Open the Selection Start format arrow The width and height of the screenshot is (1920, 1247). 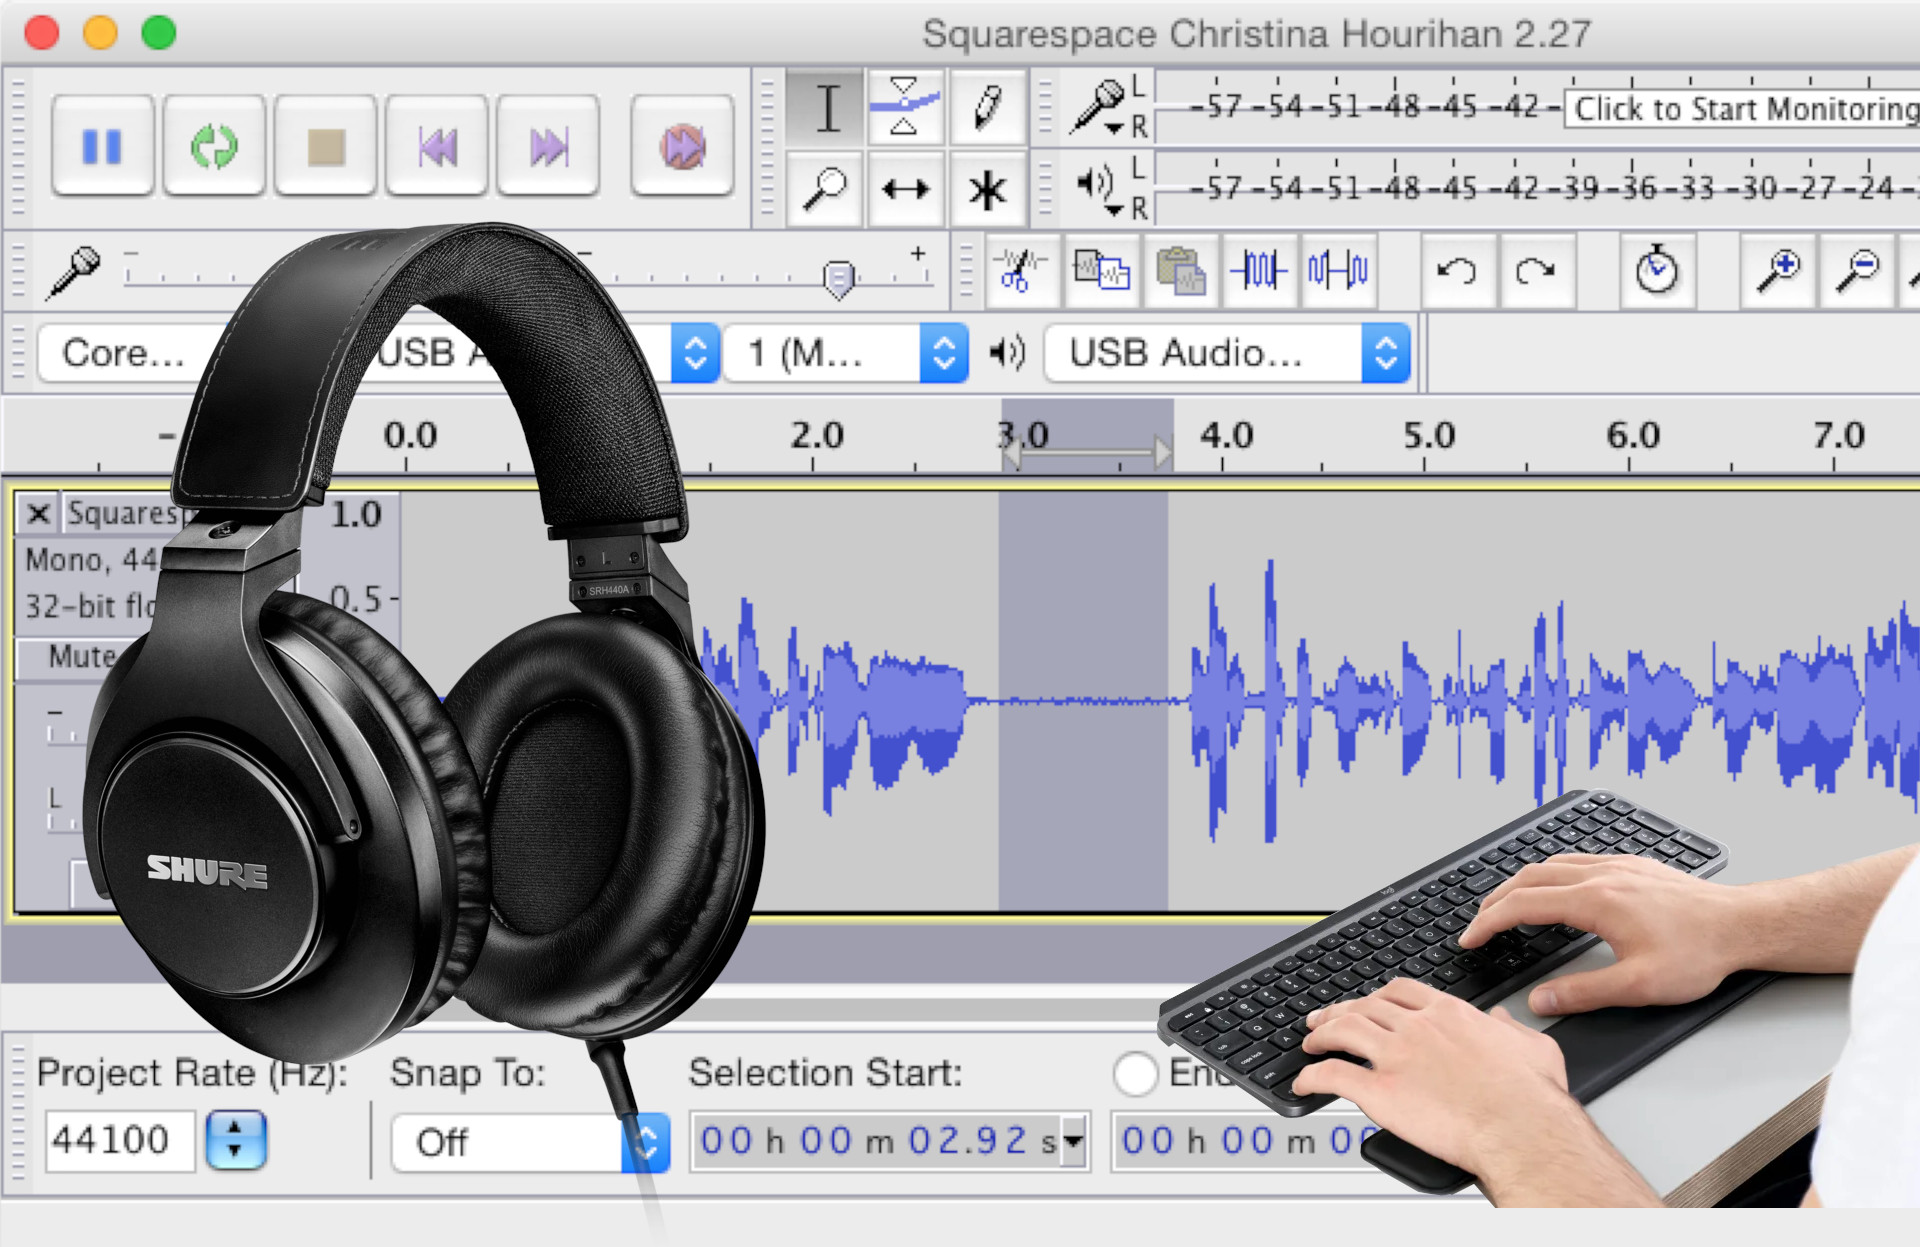point(1074,1141)
